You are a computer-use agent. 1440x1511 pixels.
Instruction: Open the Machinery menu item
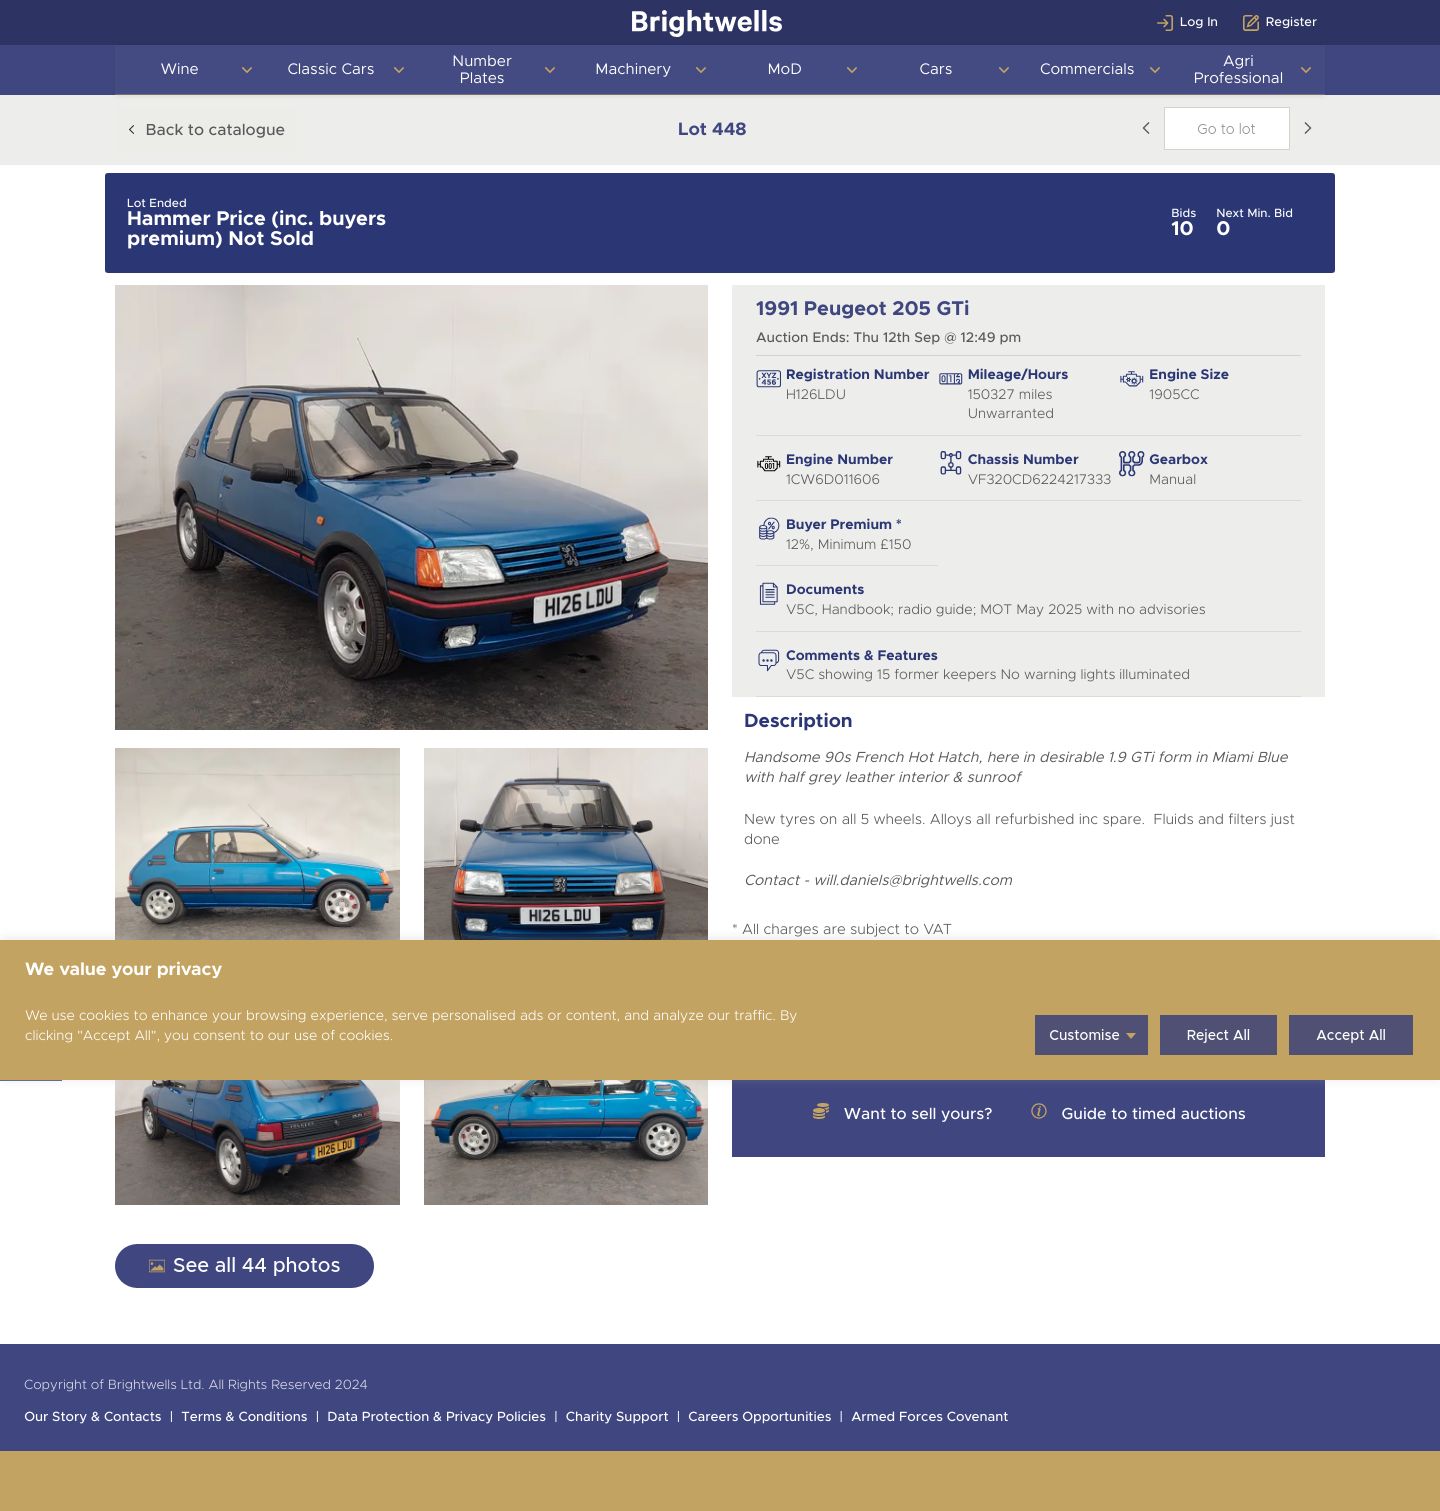(632, 69)
